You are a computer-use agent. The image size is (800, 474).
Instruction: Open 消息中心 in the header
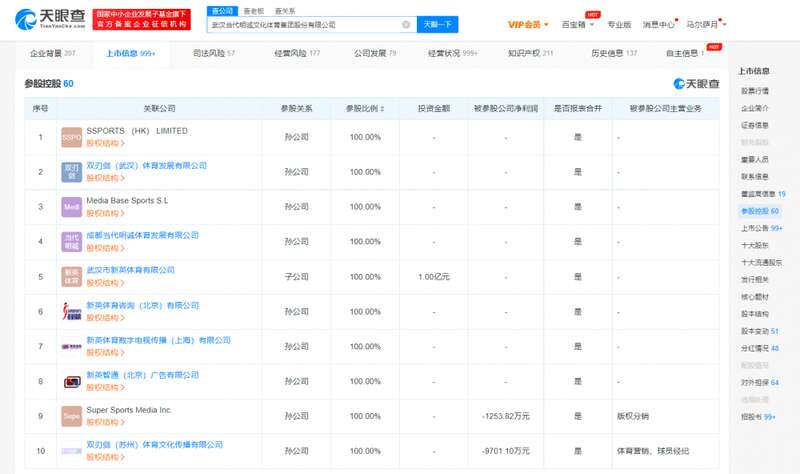tap(658, 24)
